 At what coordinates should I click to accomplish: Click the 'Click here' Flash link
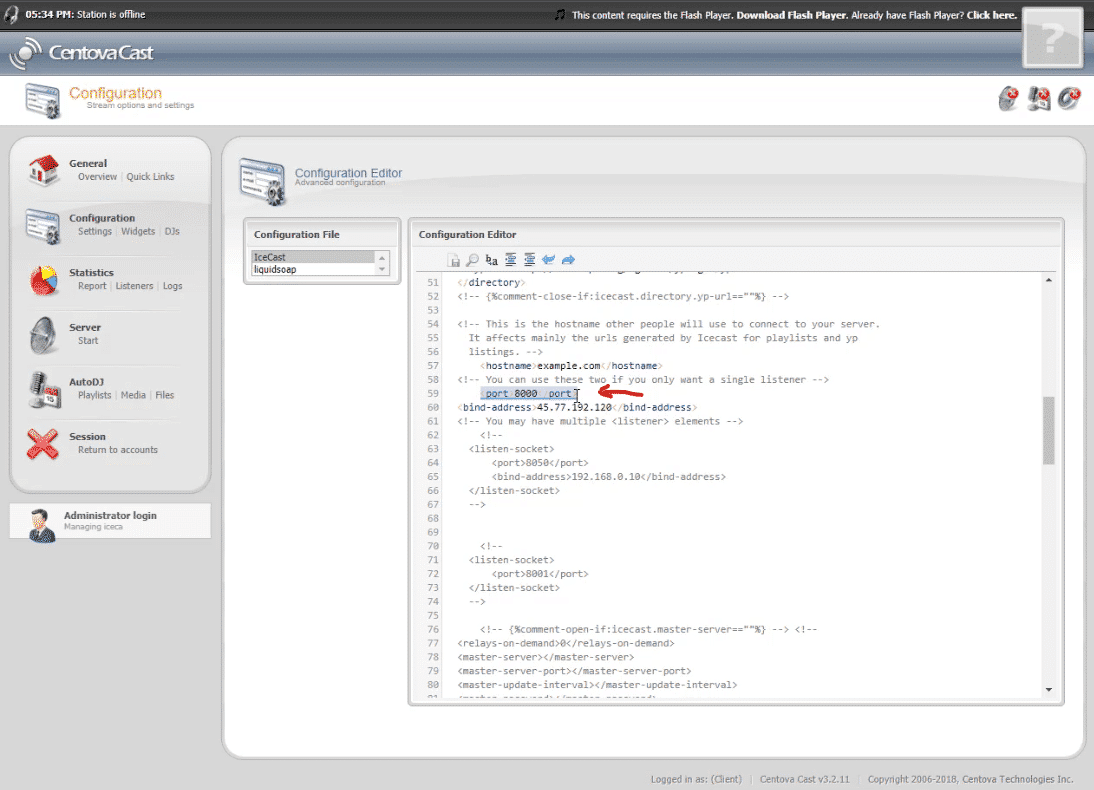coord(991,15)
